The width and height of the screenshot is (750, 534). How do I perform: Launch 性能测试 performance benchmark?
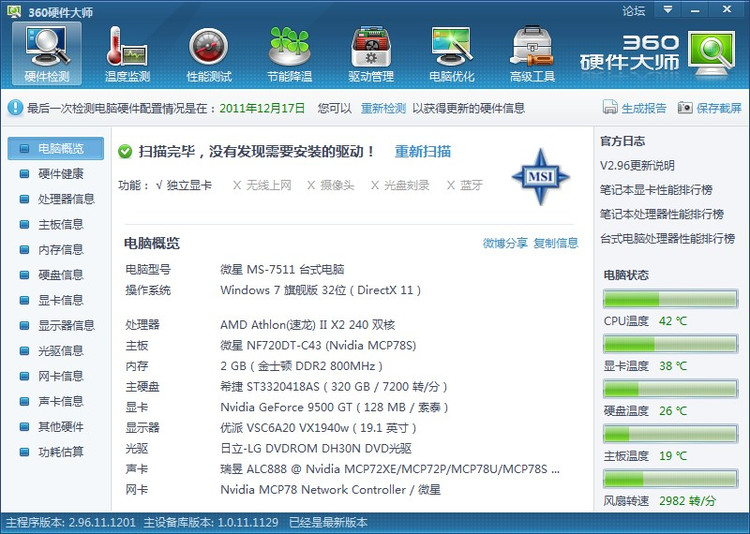[x=209, y=54]
